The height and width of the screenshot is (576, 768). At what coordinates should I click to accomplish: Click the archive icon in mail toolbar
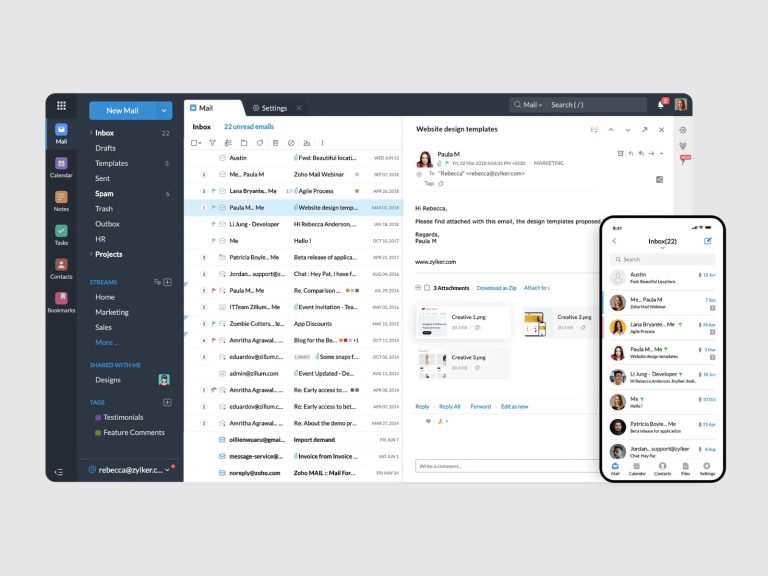point(307,143)
